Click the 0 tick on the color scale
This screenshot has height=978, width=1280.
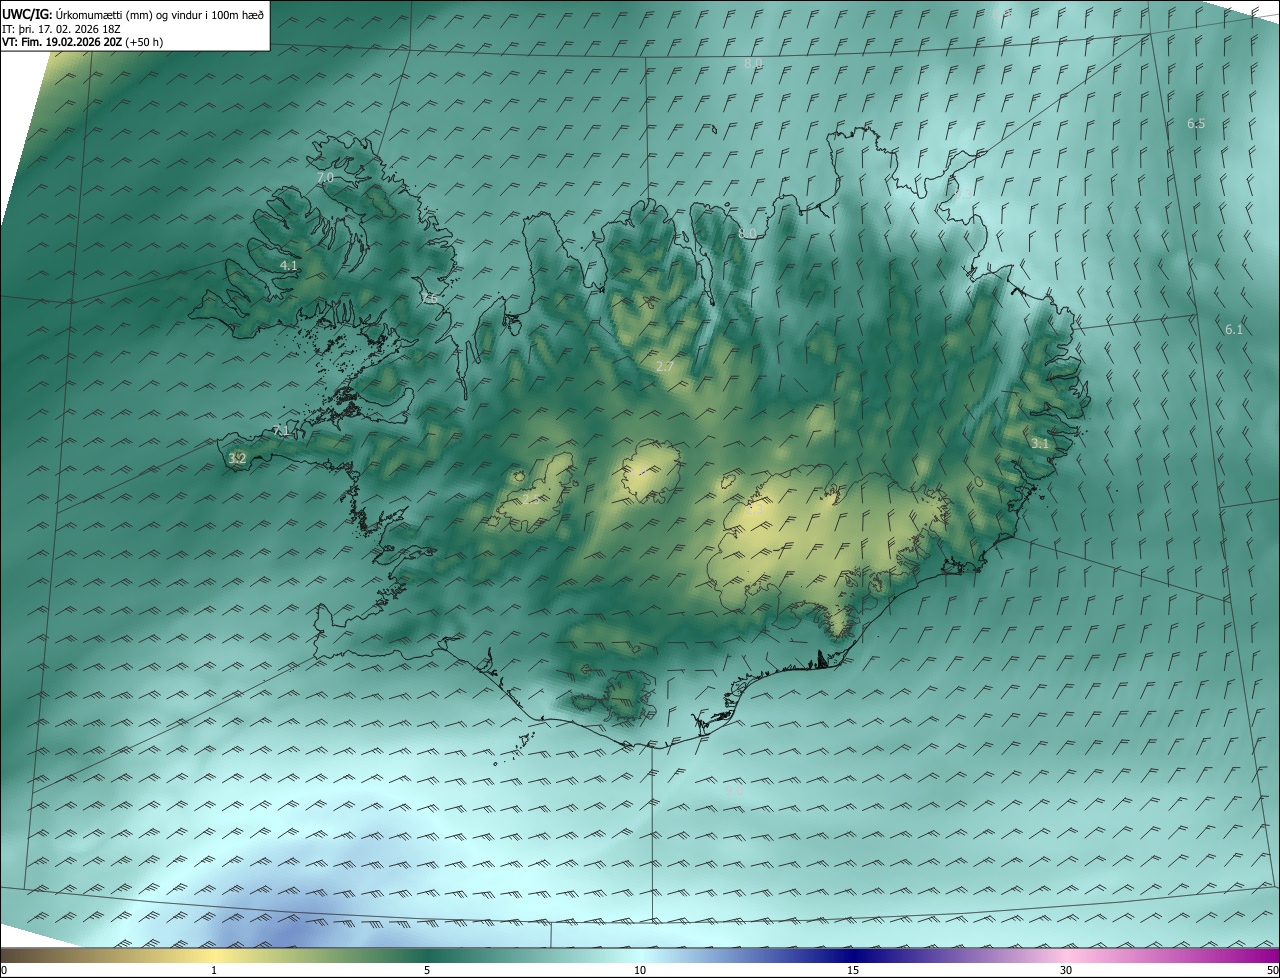coord(4,970)
